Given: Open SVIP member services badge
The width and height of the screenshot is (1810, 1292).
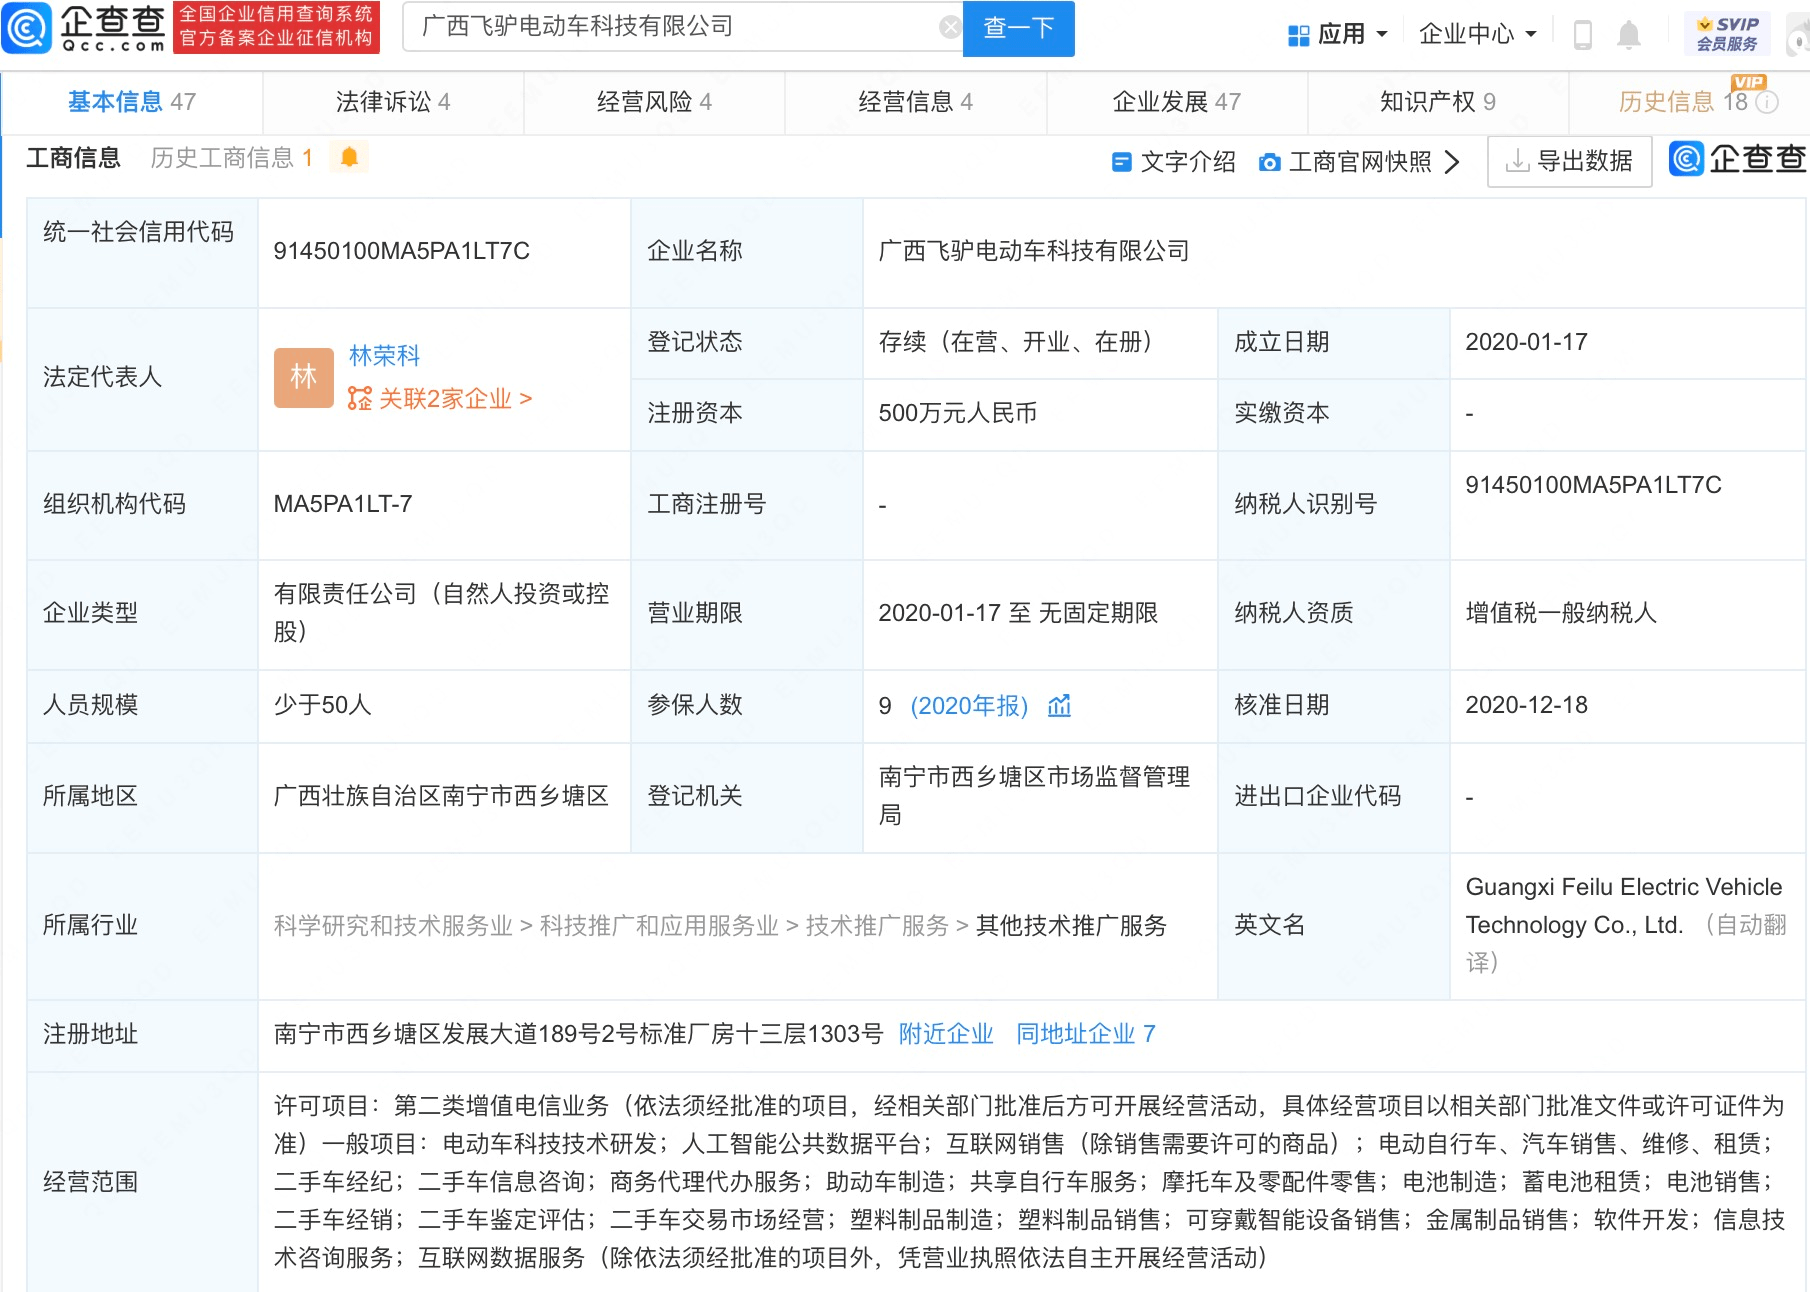Looking at the screenshot, I should (x=1727, y=34).
